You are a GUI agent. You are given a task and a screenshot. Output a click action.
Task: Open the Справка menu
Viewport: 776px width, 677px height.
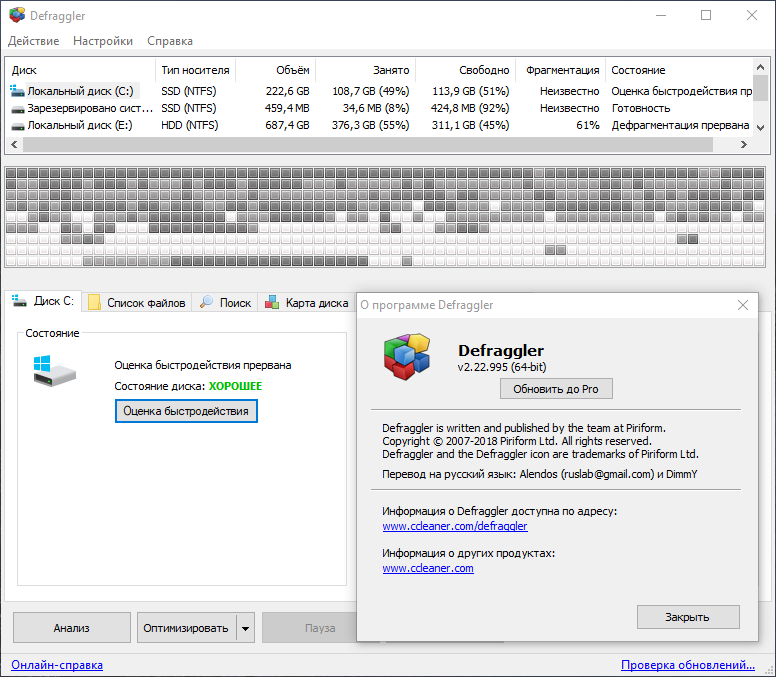170,41
